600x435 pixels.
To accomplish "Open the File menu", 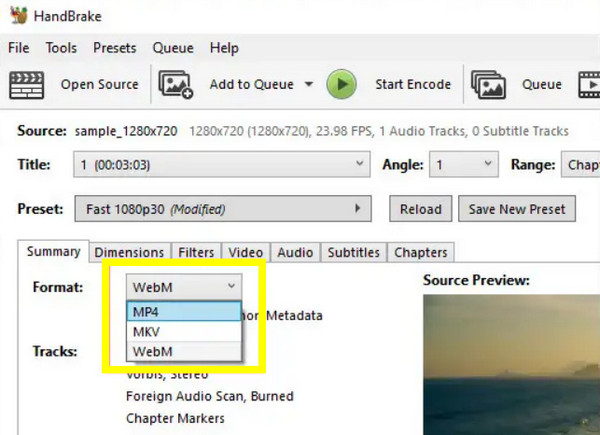I will (x=18, y=48).
